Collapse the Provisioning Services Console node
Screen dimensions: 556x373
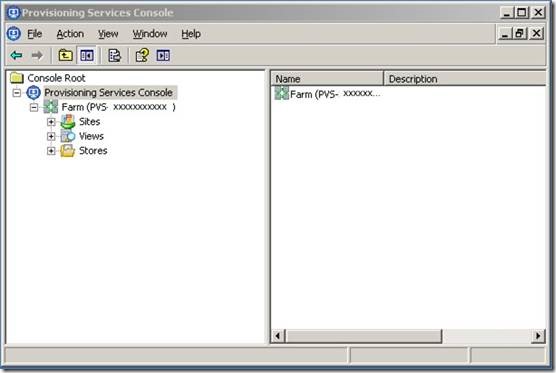[x=17, y=93]
